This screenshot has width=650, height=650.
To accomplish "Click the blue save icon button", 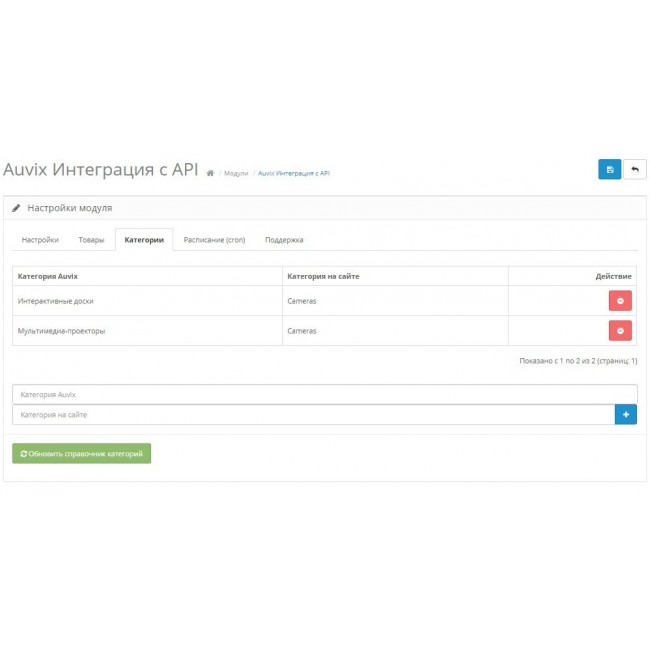I will tap(609, 169).
